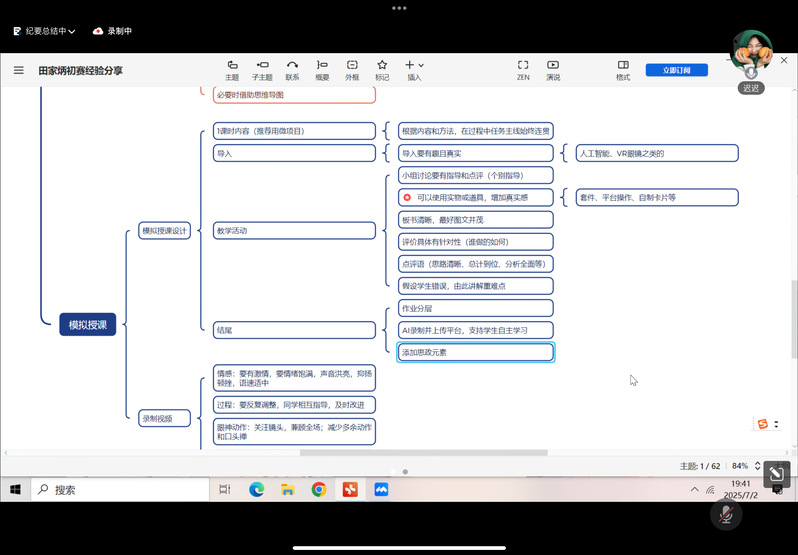The width and height of the screenshot is (798, 555).
Task: Select the 模拟授课 main topic node
Action: tap(87, 324)
